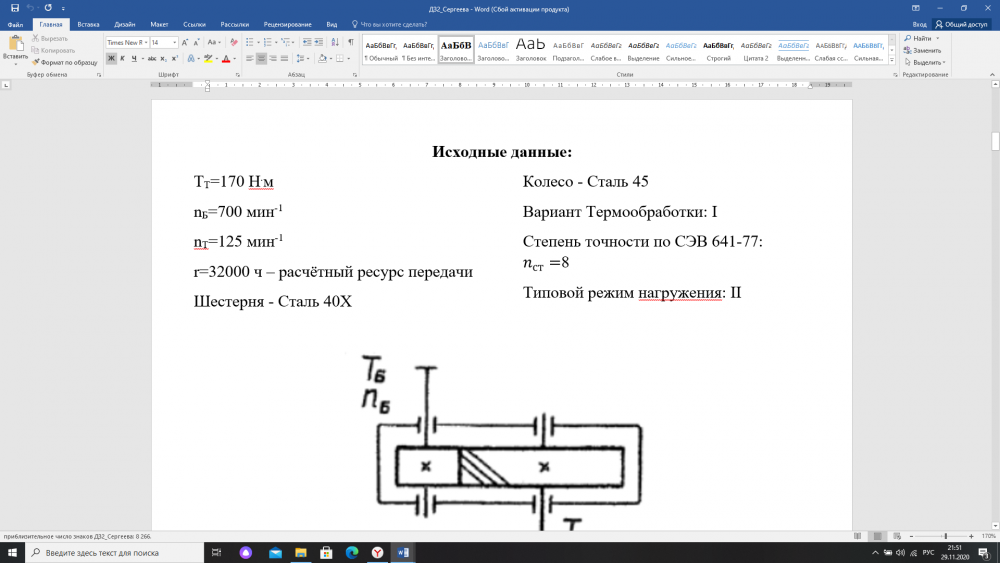
Task: Open the borders dropdown
Action: click(x=348, y=59)
